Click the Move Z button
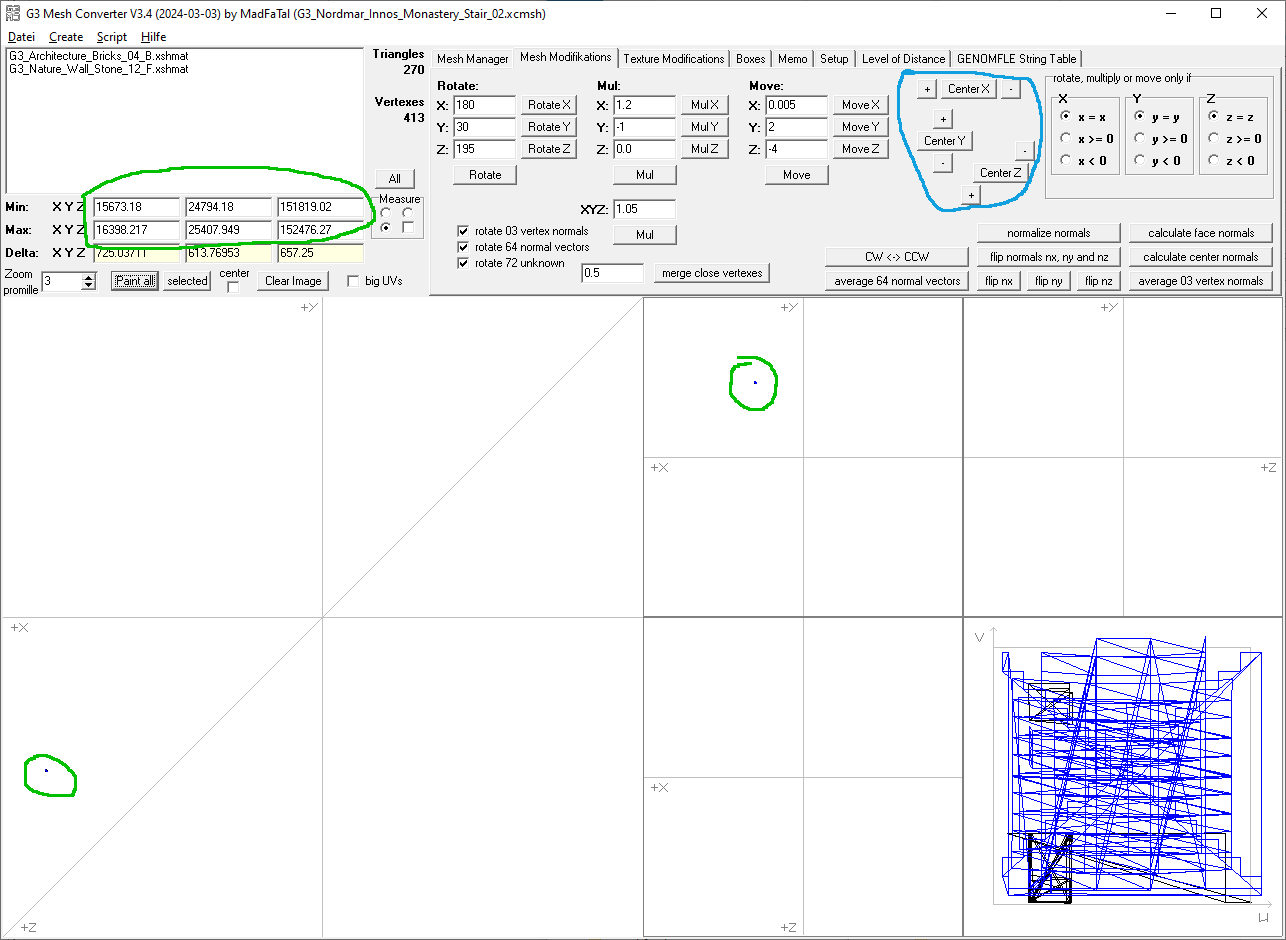The height and width of the screenshot is (940, 1286). 860,149
